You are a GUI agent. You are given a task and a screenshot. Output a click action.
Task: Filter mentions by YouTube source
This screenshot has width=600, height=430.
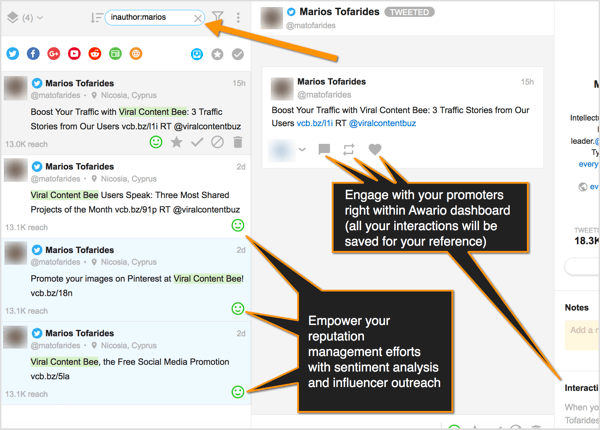[x=74, y=54]
